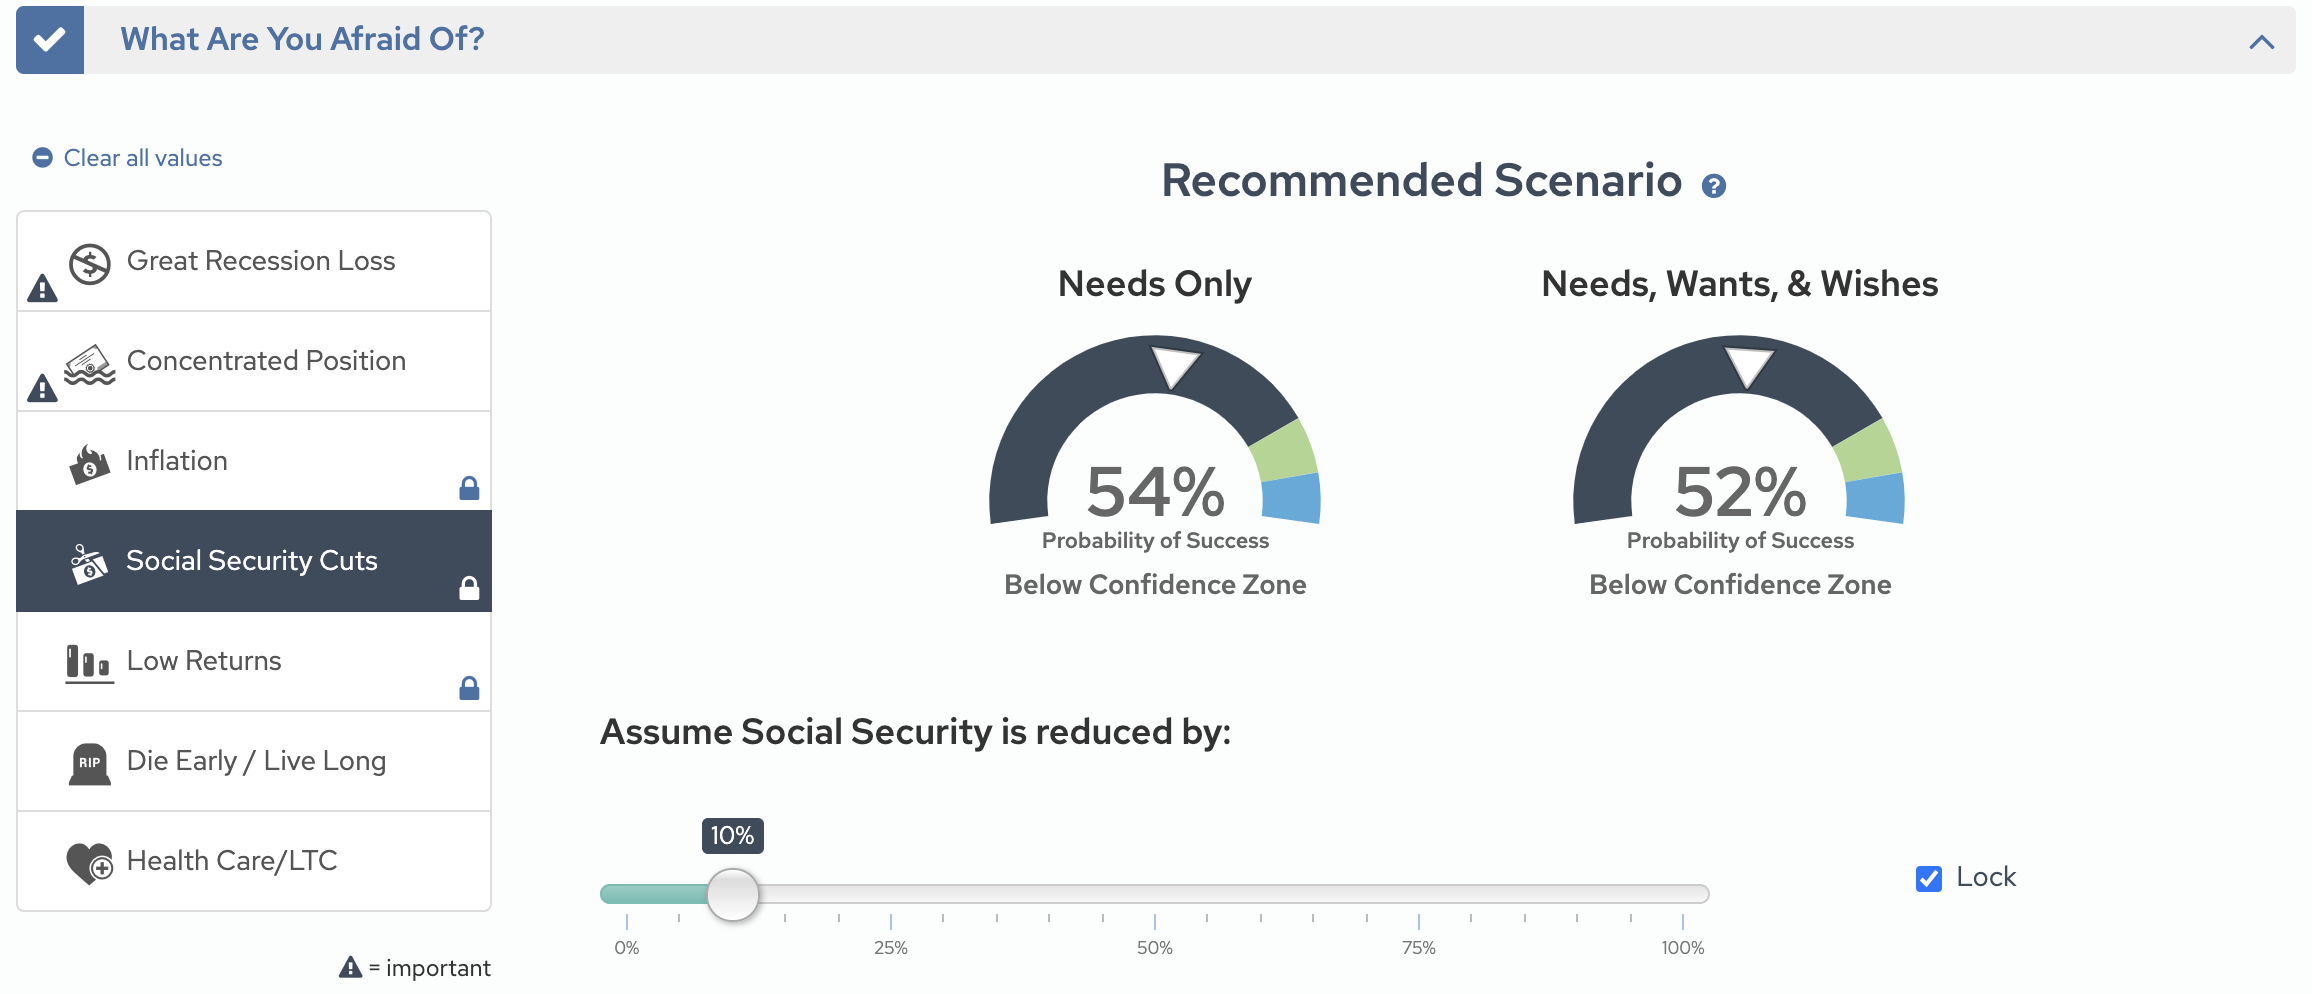Click the Inflation burning money icon
This screenshot has width=2312, height=994.
point(90,464)
